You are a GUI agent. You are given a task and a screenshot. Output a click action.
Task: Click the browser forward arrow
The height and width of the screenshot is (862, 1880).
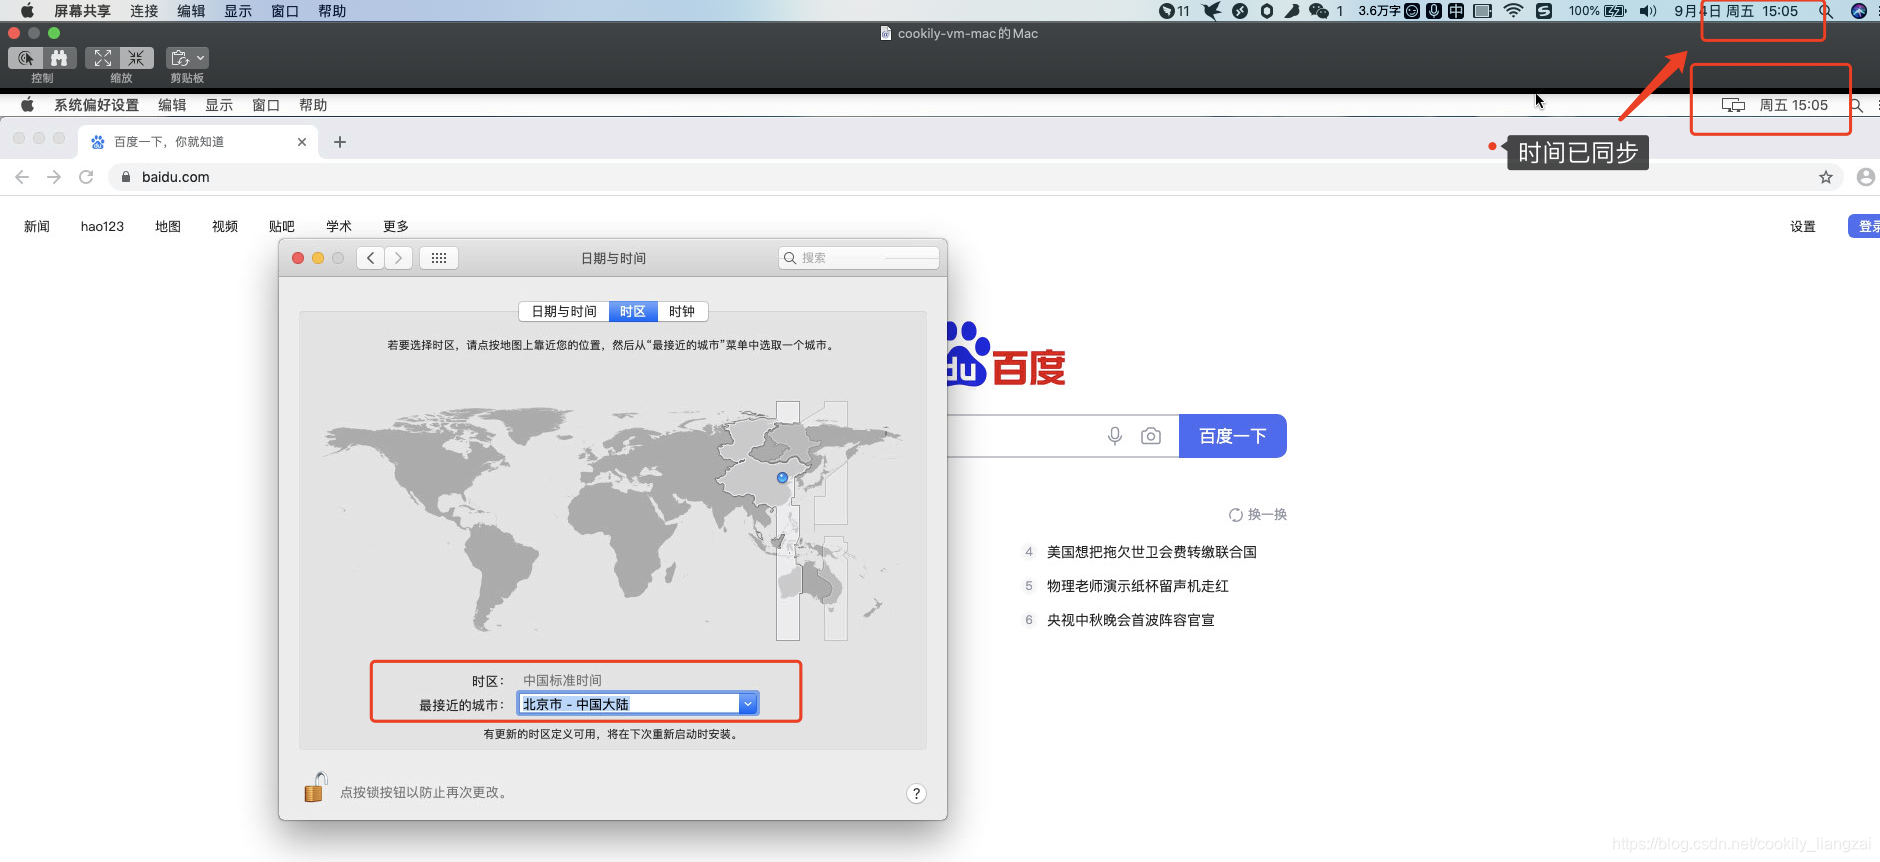click(54, 177)
